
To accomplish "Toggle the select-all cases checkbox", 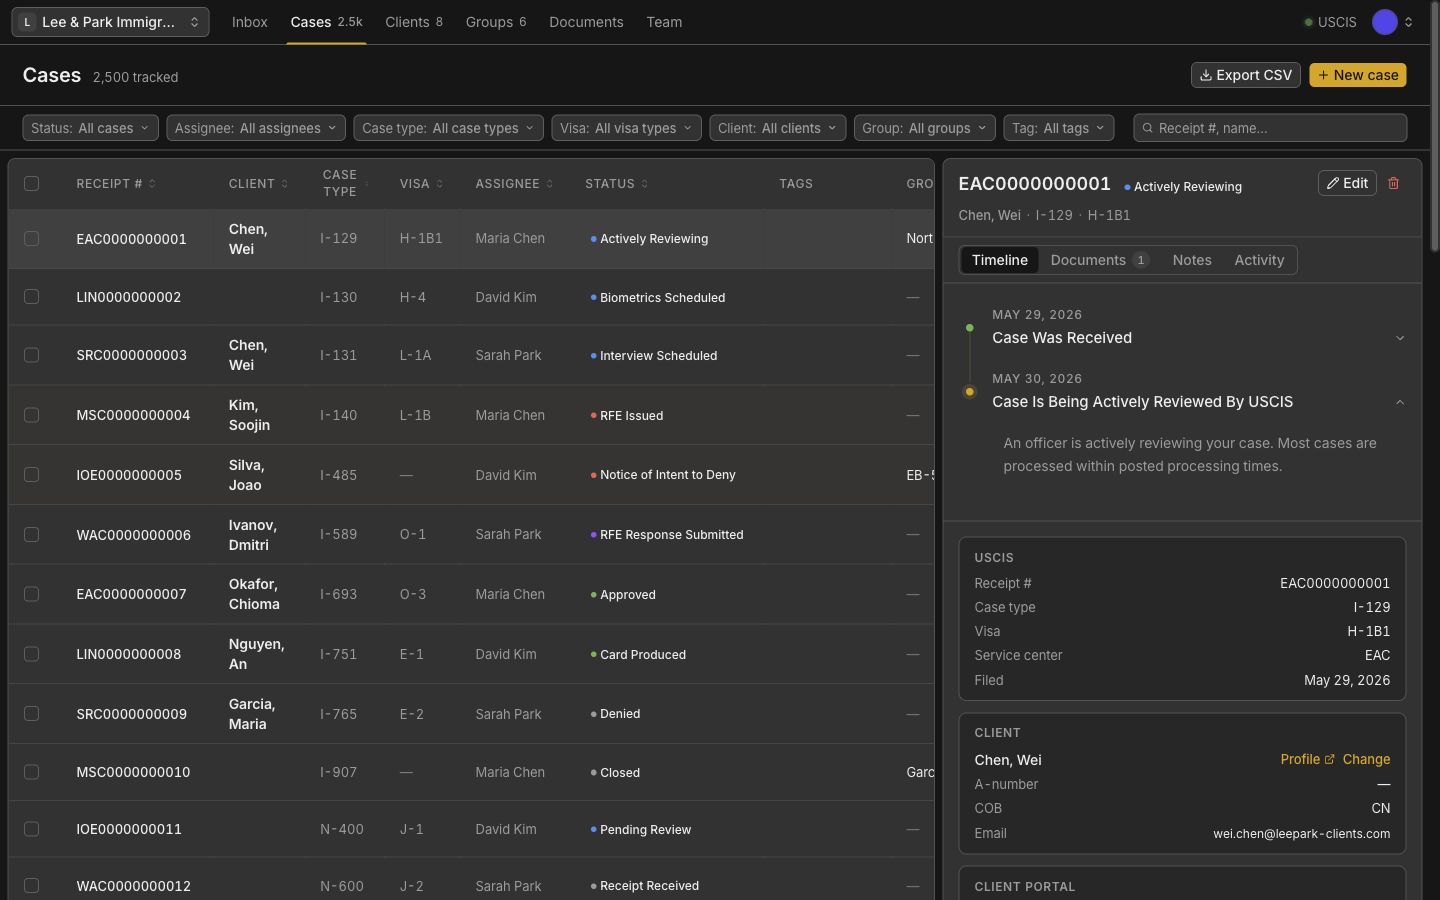I will pyautogui.click(x=32, y=184).
